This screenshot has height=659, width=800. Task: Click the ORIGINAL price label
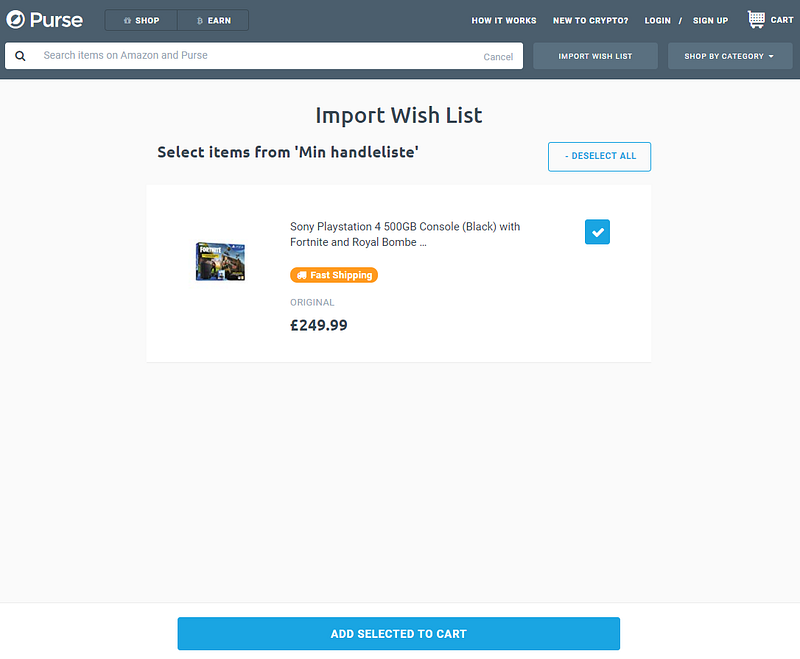(312, 302)
